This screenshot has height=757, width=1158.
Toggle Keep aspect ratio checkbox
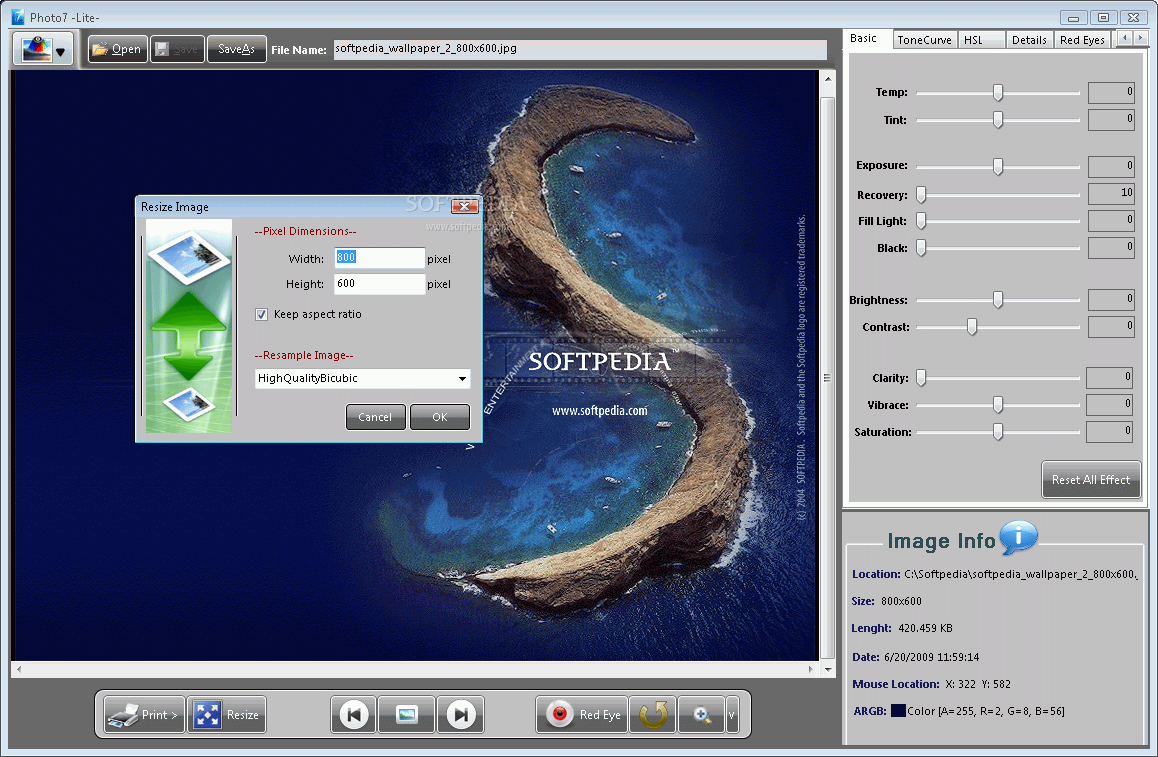(261, 315)
